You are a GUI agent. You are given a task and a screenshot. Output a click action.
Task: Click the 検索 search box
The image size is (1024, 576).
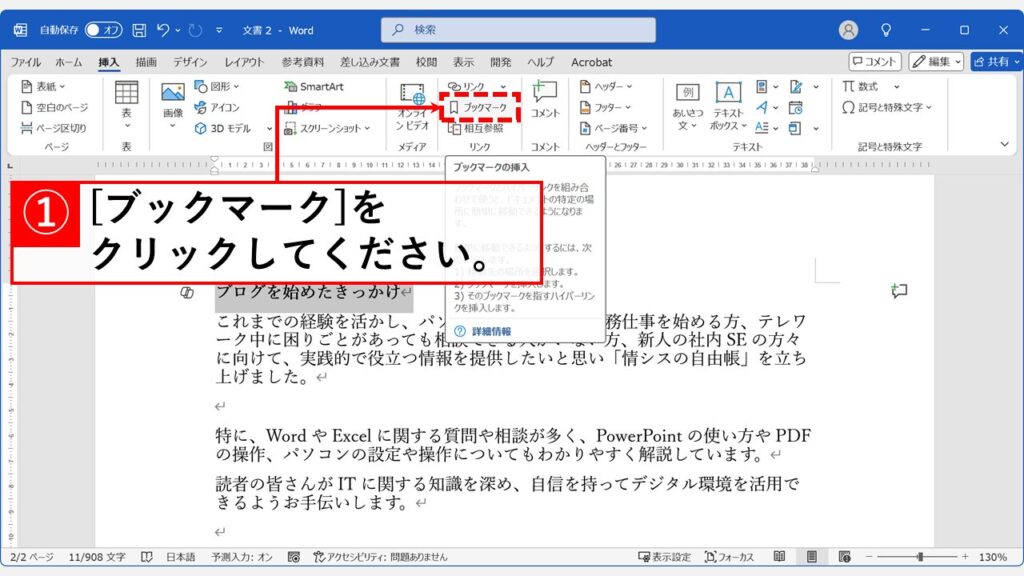point(519,29)
